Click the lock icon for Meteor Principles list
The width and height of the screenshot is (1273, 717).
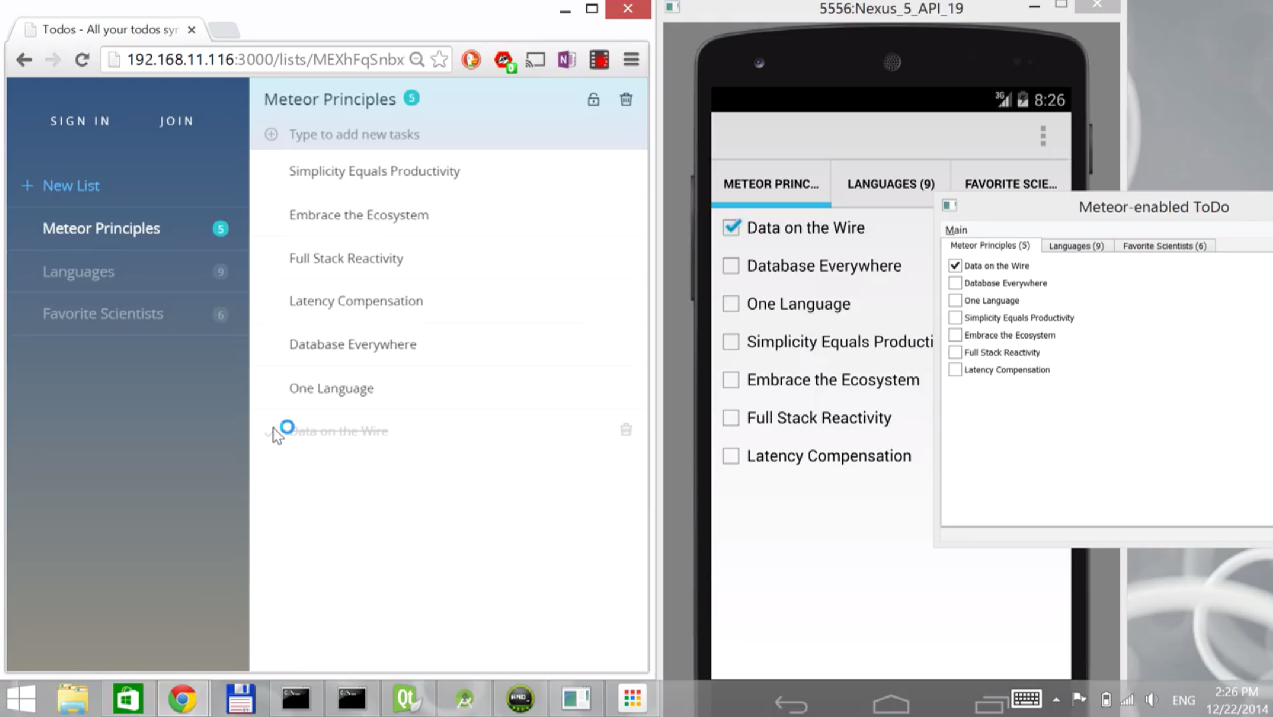point(593,99)
